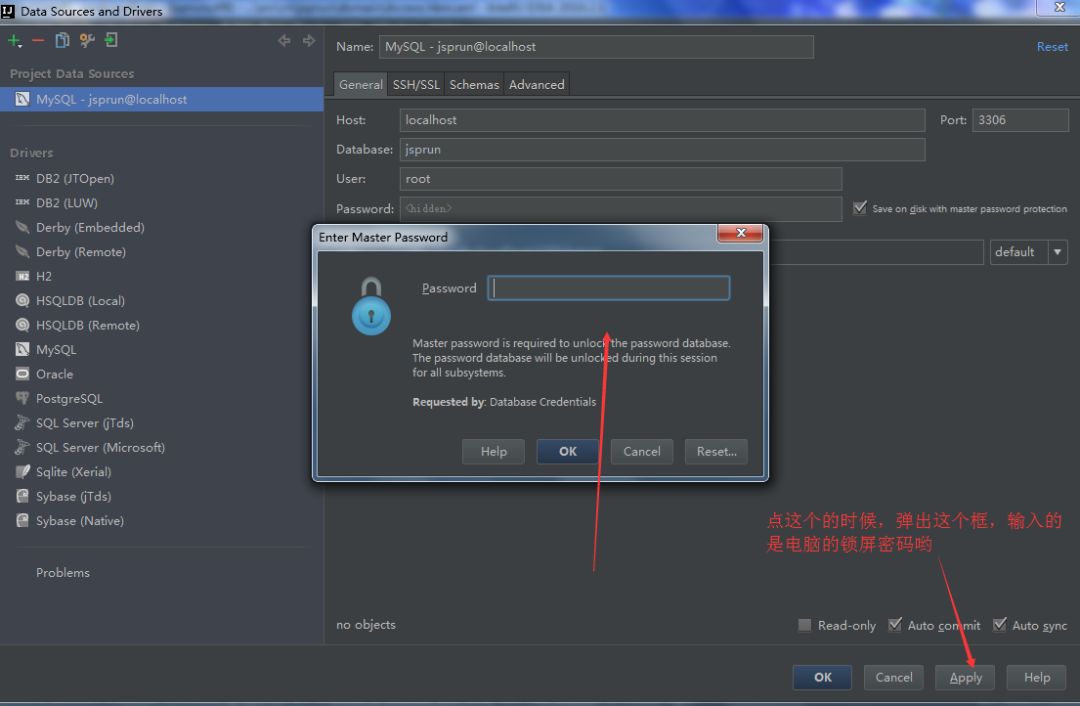Click the User field containing root
Screen dimensions: 1080x706
621,179
